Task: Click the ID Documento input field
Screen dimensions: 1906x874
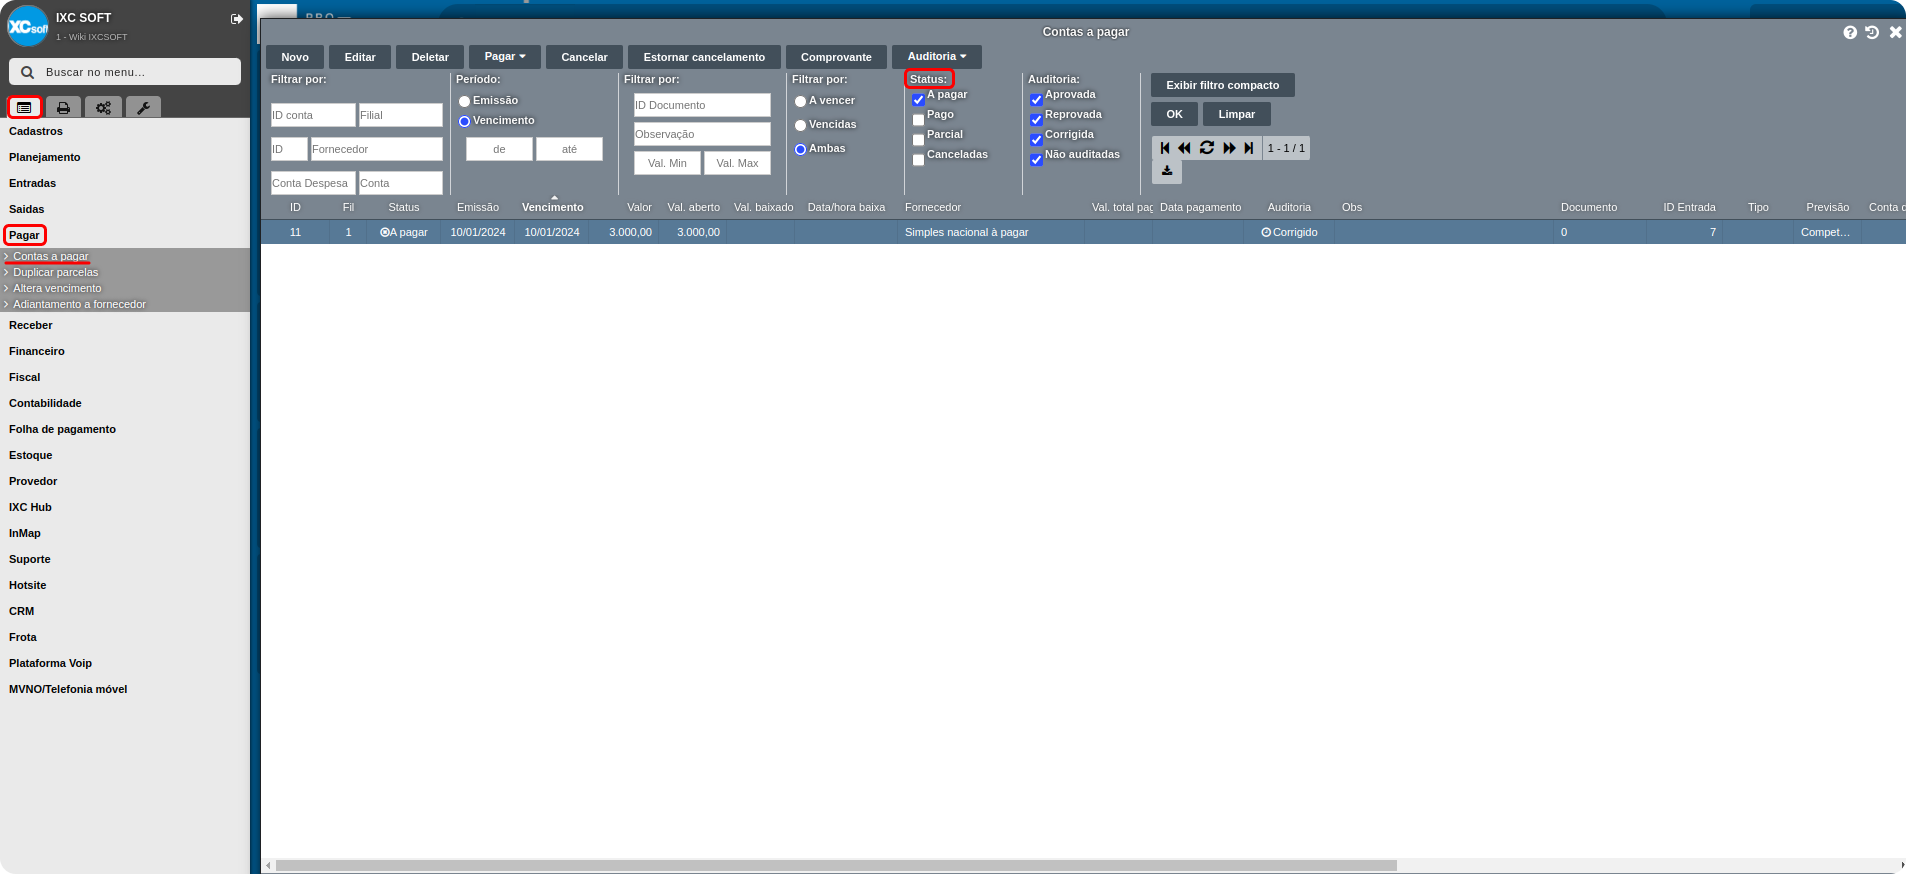Action: (x=702, y=105)
